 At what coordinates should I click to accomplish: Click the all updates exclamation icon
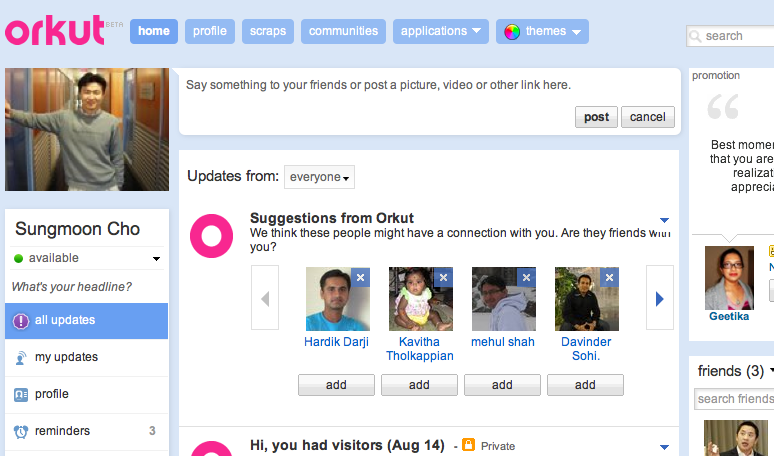21,321
